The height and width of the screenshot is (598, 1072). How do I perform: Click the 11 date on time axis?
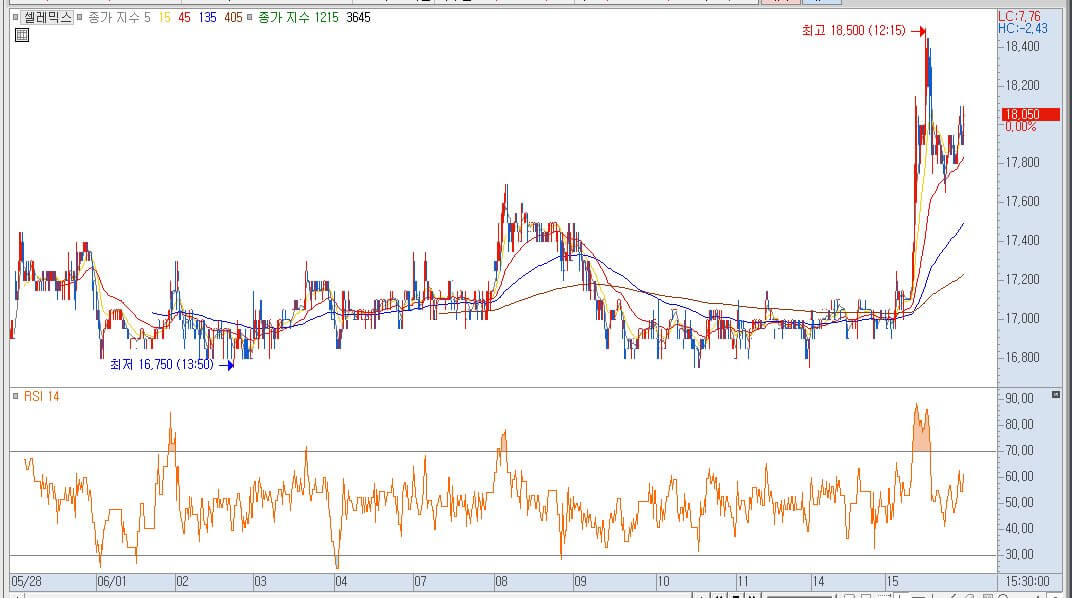tap(742, 582)
